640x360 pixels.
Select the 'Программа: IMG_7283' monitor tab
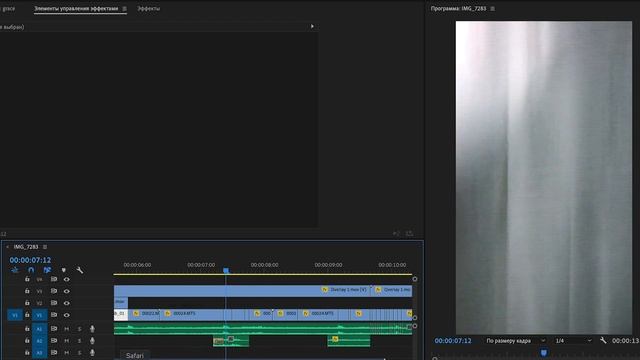pyautogui.click(x=458, y=9)
